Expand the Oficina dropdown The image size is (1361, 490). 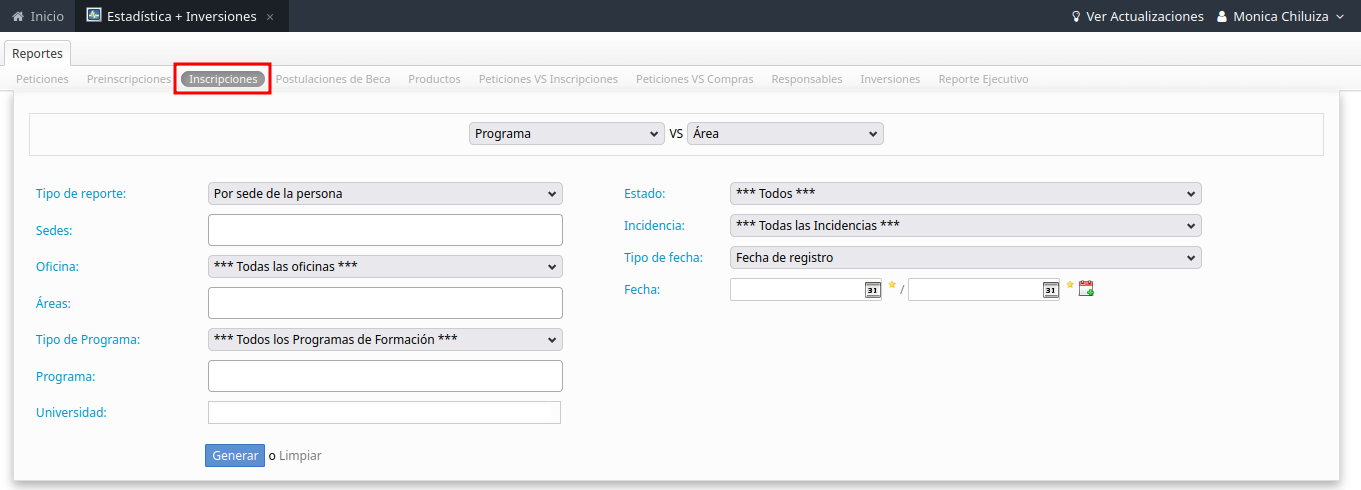pyautogui.click(x=385, y=266)
